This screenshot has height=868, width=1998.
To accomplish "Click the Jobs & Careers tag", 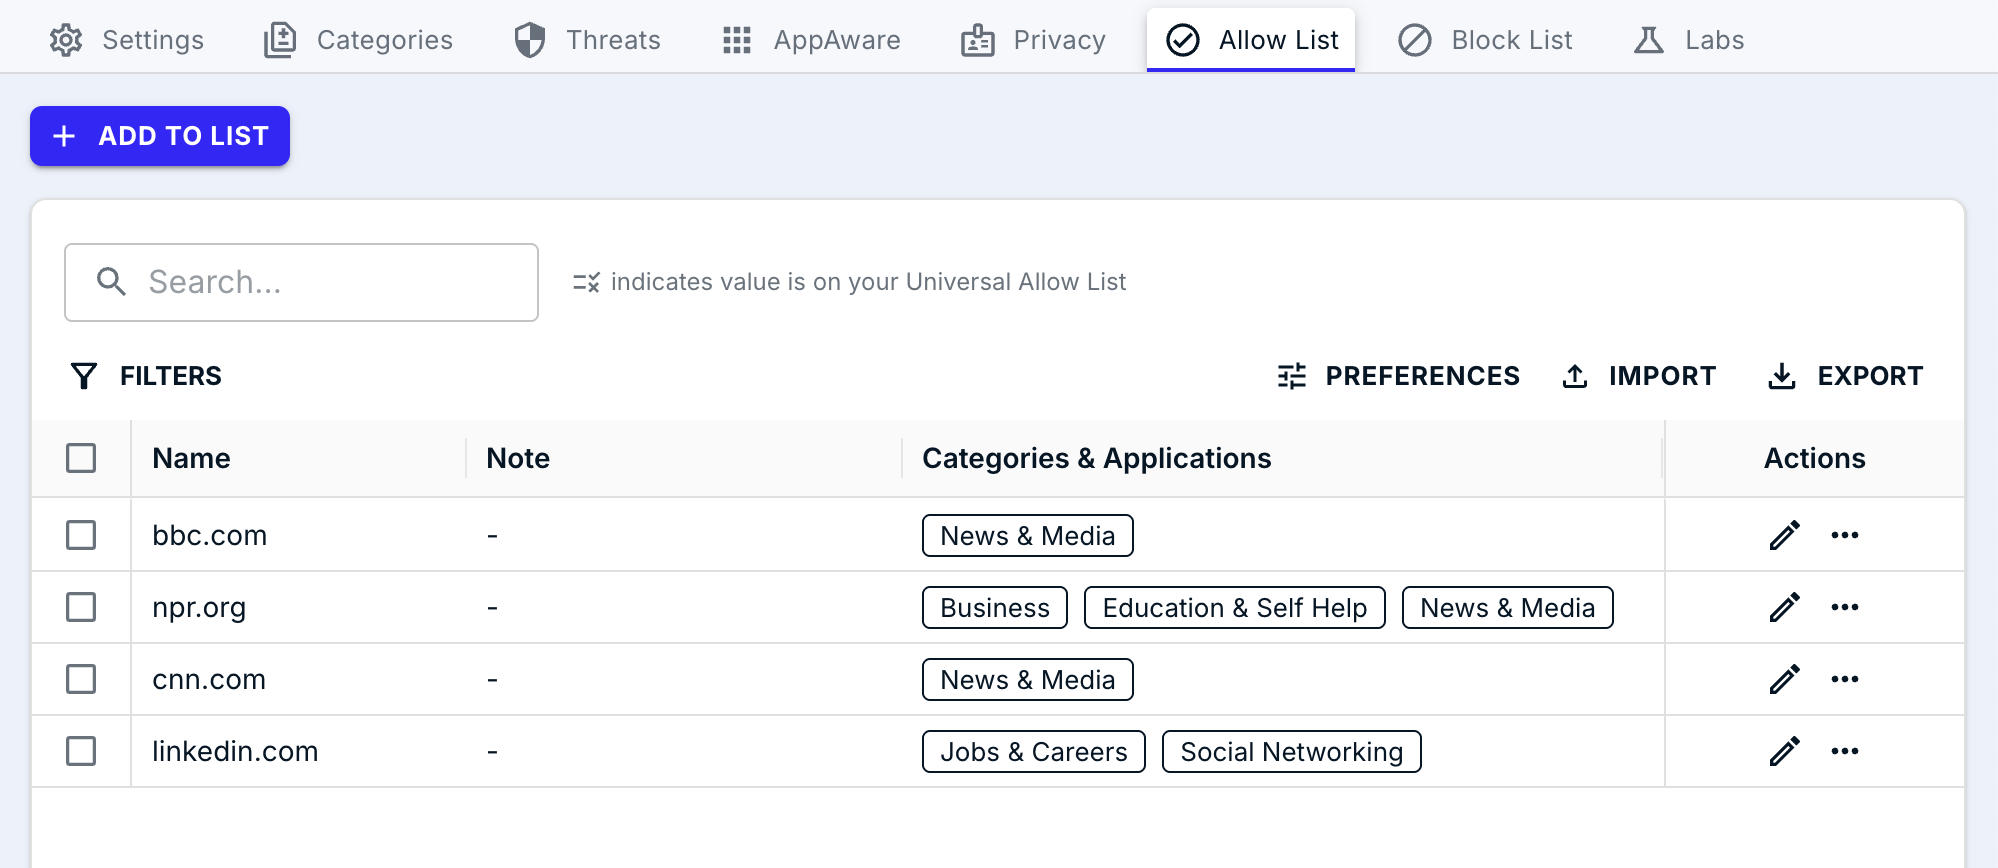I will tap(1034, 751).
